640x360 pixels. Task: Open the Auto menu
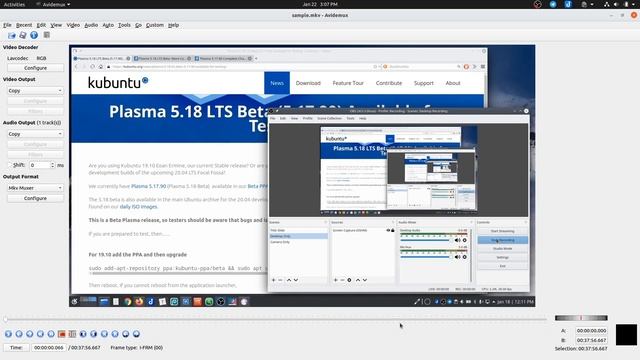pos(108,25)
